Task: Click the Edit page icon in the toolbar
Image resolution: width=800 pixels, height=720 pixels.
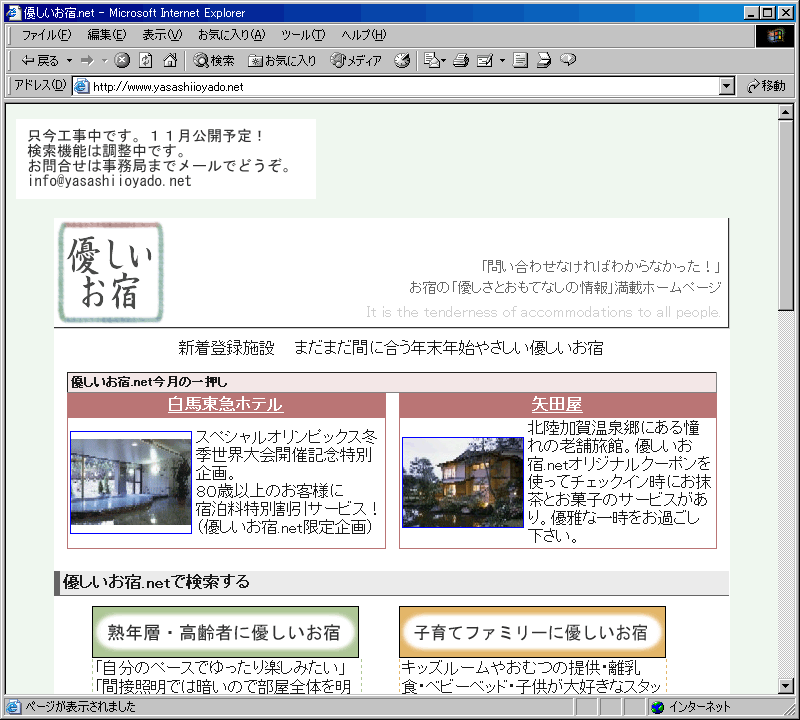Action: click(x=485, y=61)
